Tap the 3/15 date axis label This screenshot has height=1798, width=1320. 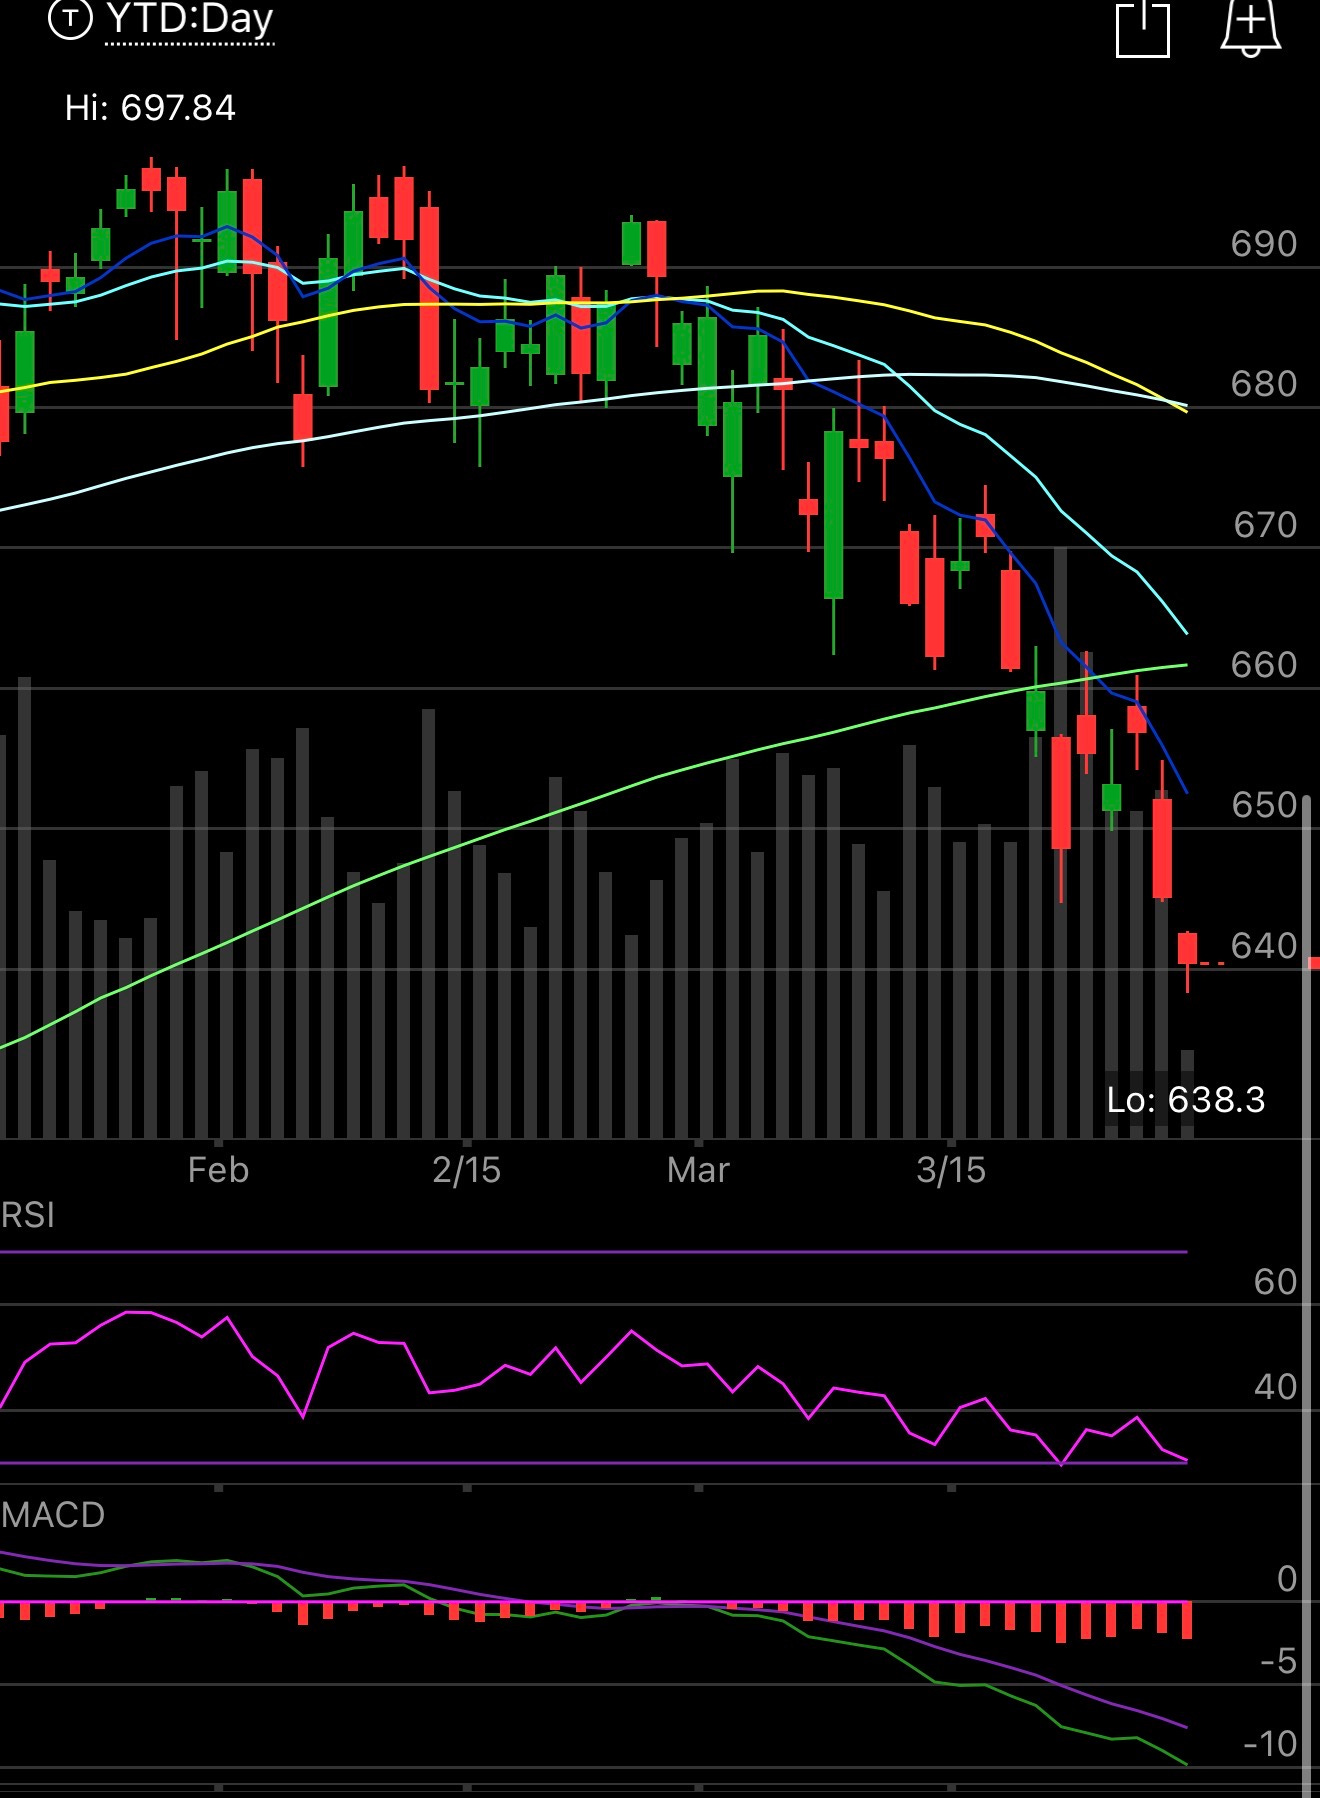tap(951, 1170)
